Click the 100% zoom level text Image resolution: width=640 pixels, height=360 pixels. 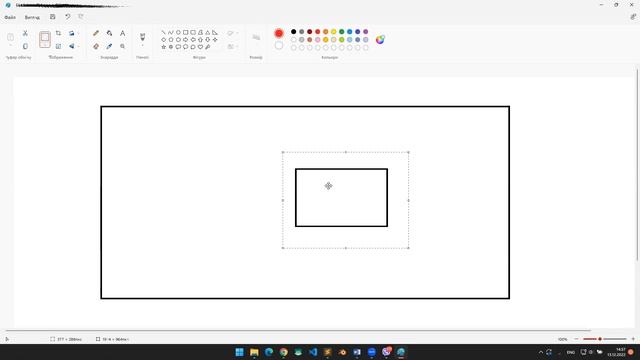[562, 339]
